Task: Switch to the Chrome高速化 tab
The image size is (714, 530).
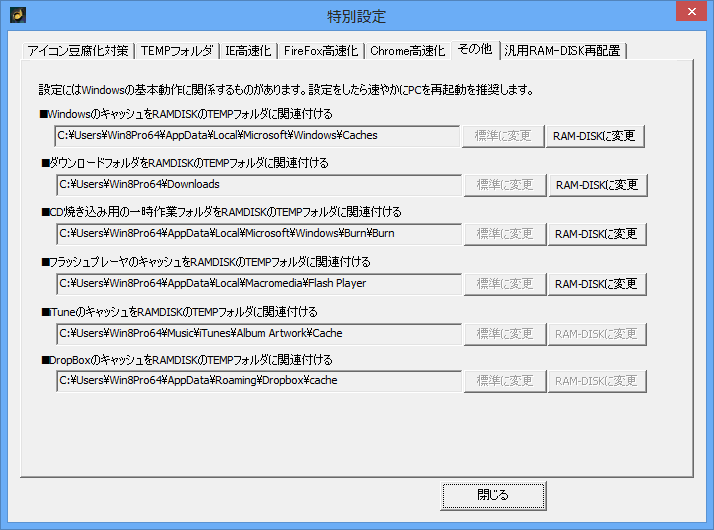Action: click(x=407, y=50)
